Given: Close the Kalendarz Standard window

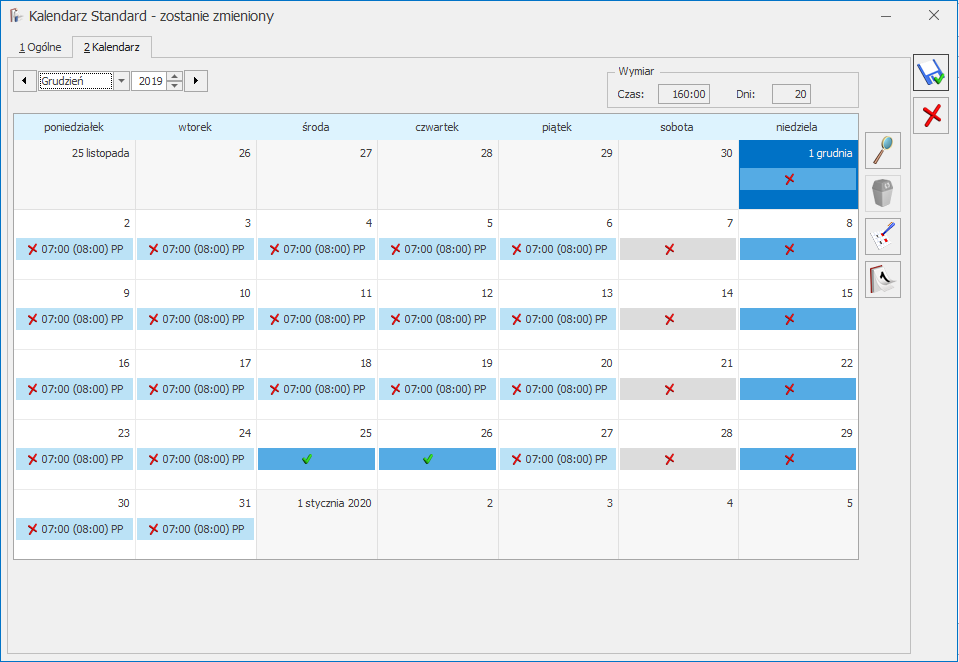Looking at the screenshot, I should [x=933, y=15].
